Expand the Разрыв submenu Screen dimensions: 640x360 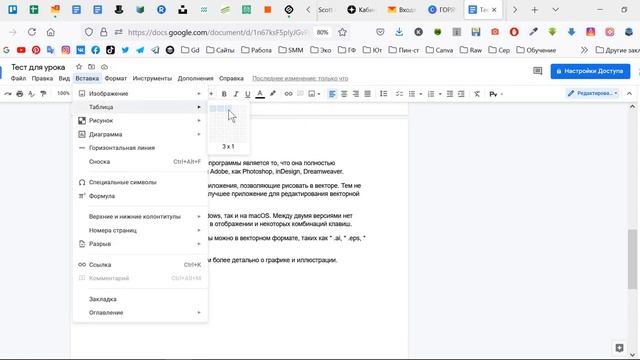coord(140,244)
